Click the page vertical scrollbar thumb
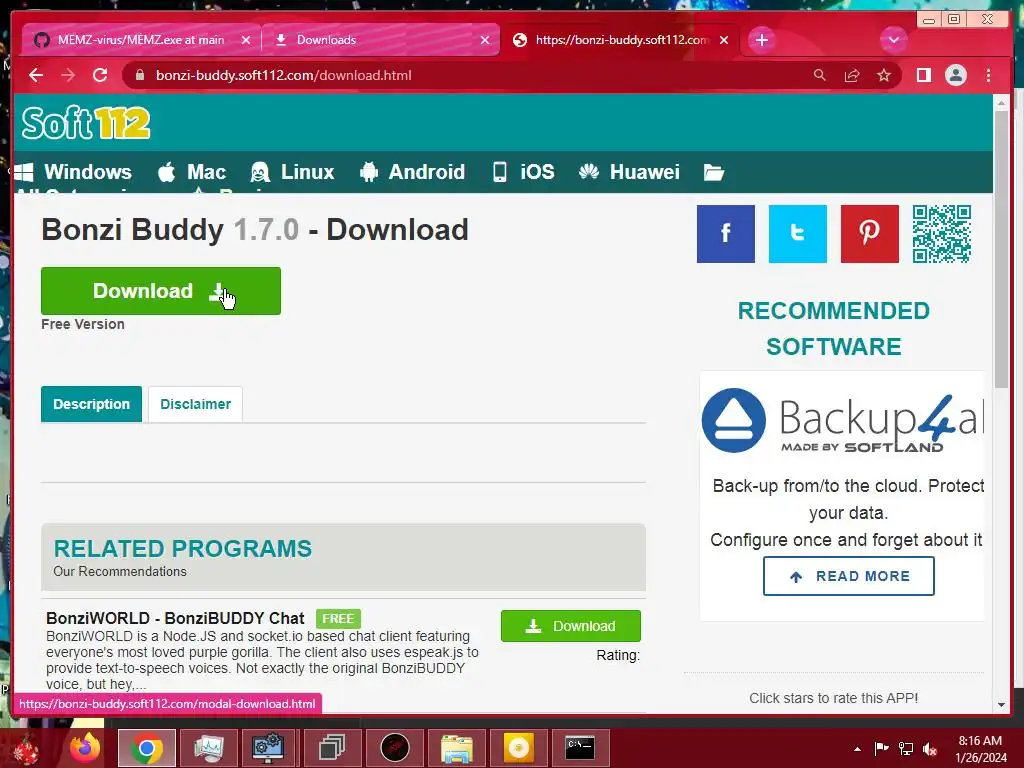Image resolution: width=1024 pixels, height=768 pixels. tap(1001, 248)
